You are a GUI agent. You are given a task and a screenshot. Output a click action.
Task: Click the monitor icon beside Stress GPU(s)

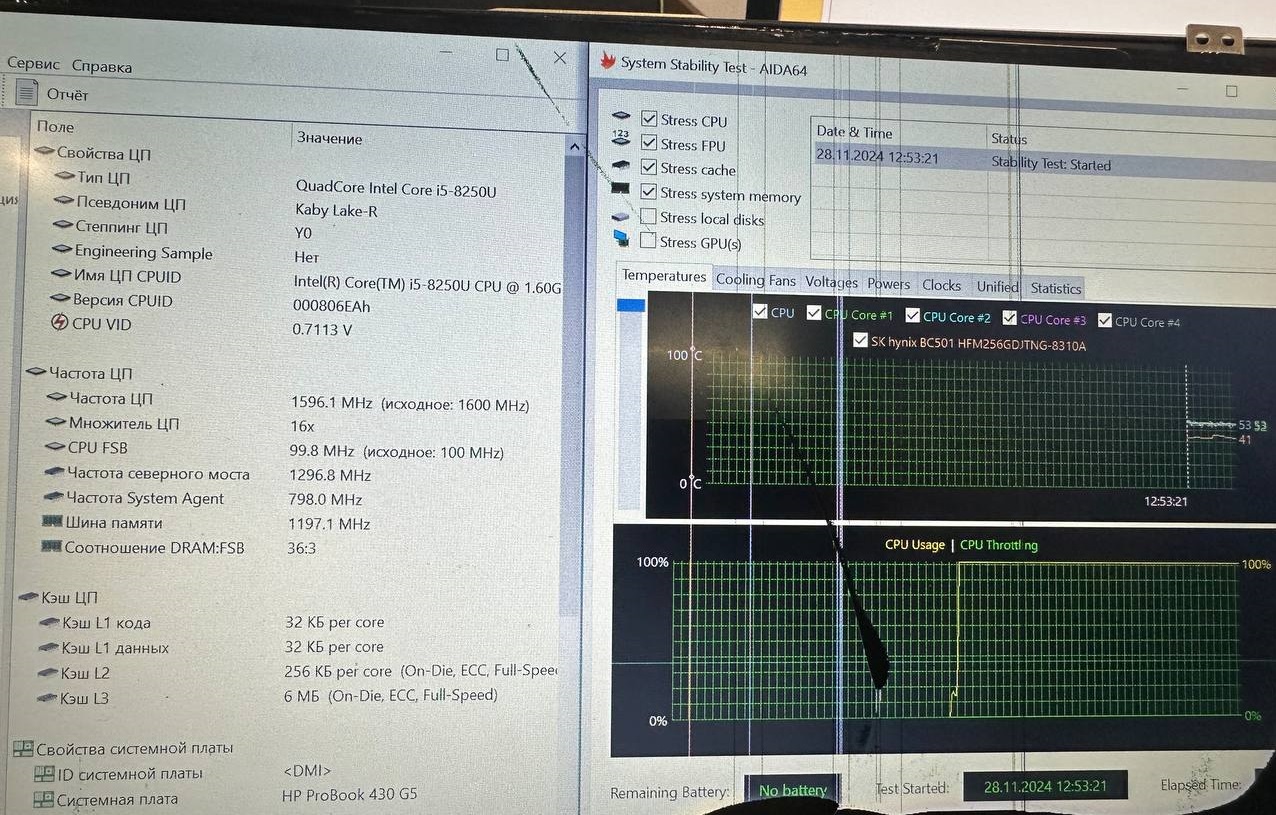(x=621, y=239)
